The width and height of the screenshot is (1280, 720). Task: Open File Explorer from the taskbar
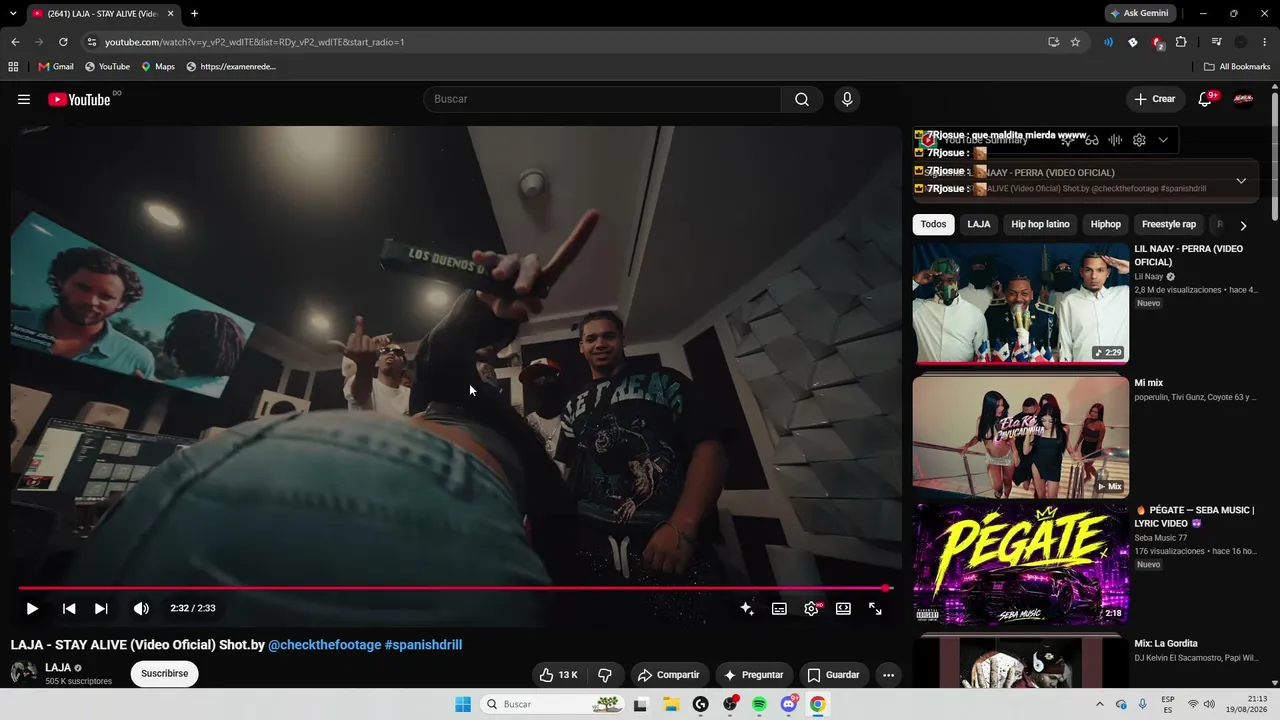(670, 704)
